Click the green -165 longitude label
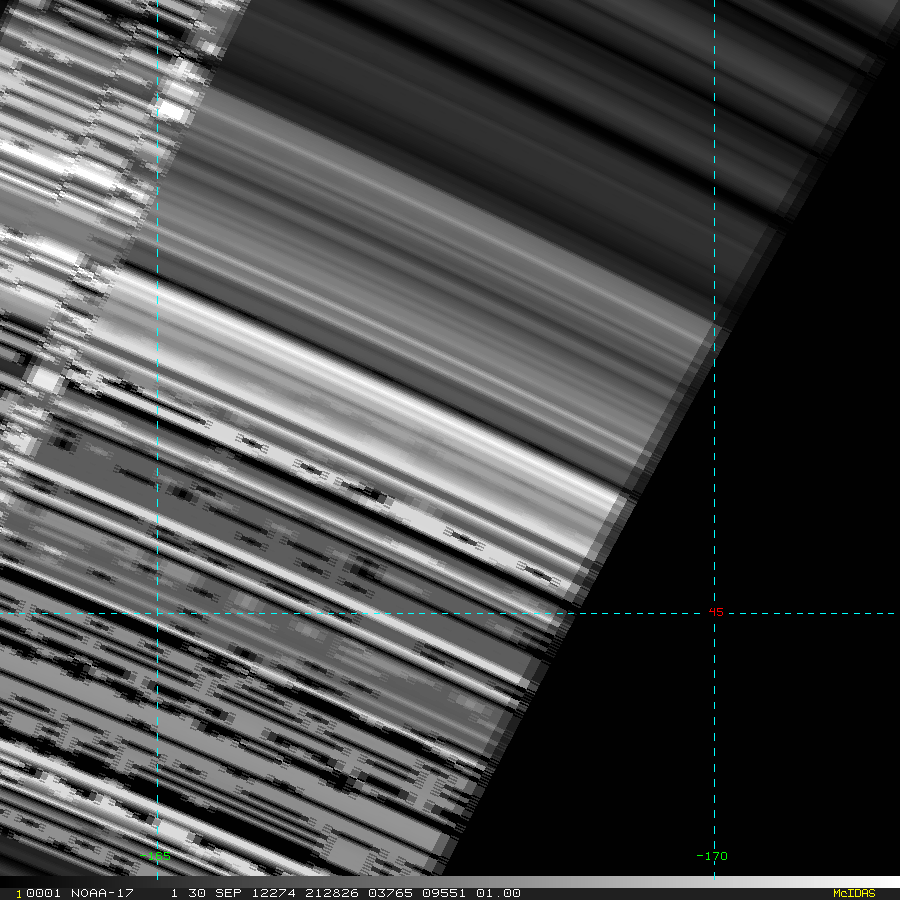The width and height of the screenshot is (900, 900). point(155,856)
